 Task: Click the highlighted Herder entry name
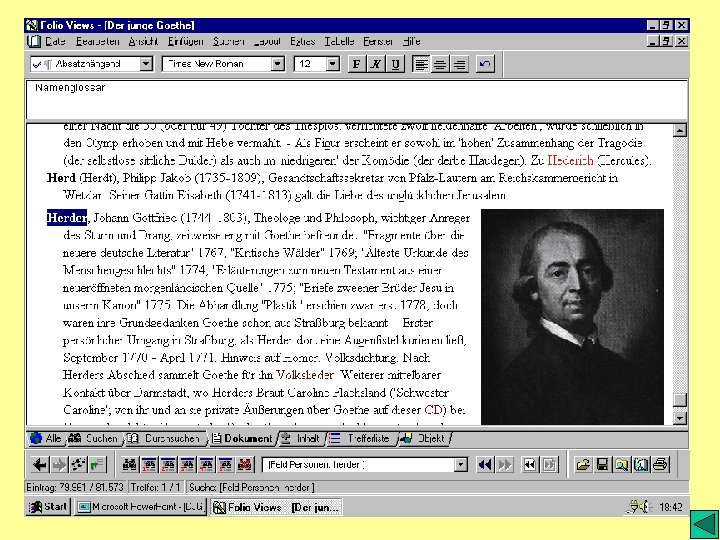pyautogui.click(x=67, y=217)
